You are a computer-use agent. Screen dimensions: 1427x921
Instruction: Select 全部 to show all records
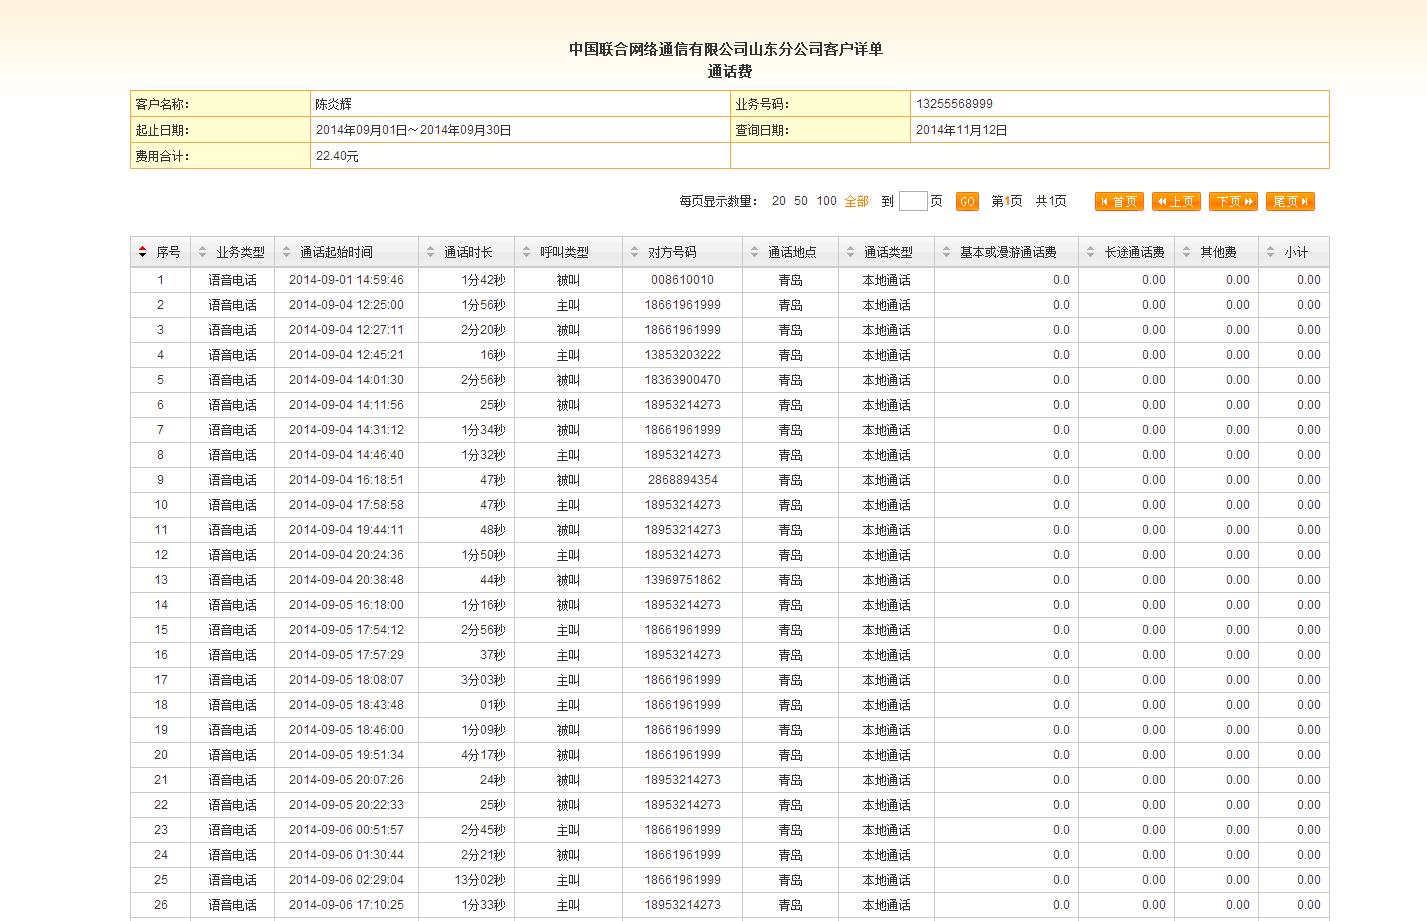tap(856, 201)
